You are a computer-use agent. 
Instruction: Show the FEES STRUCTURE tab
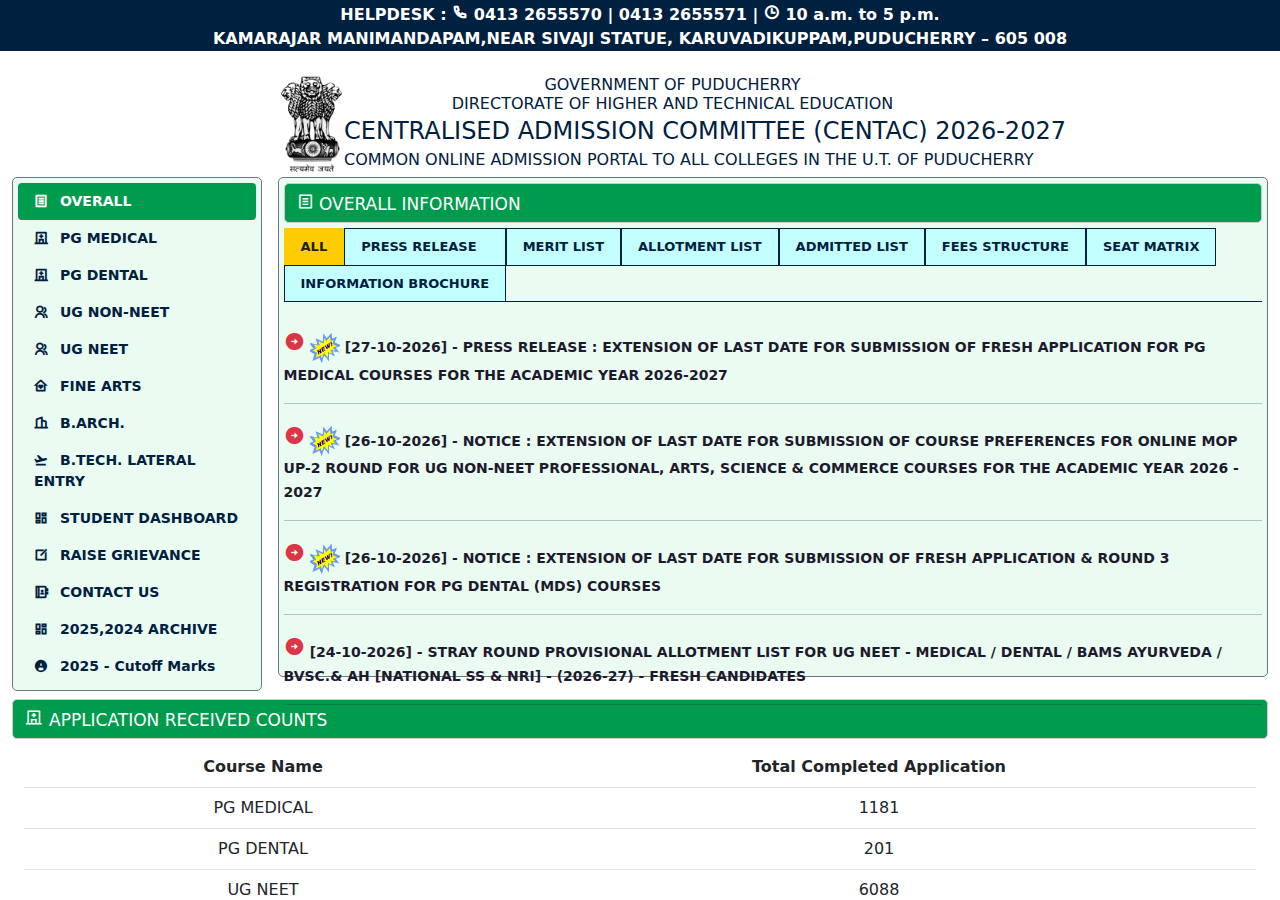[x=1005, y=247]
